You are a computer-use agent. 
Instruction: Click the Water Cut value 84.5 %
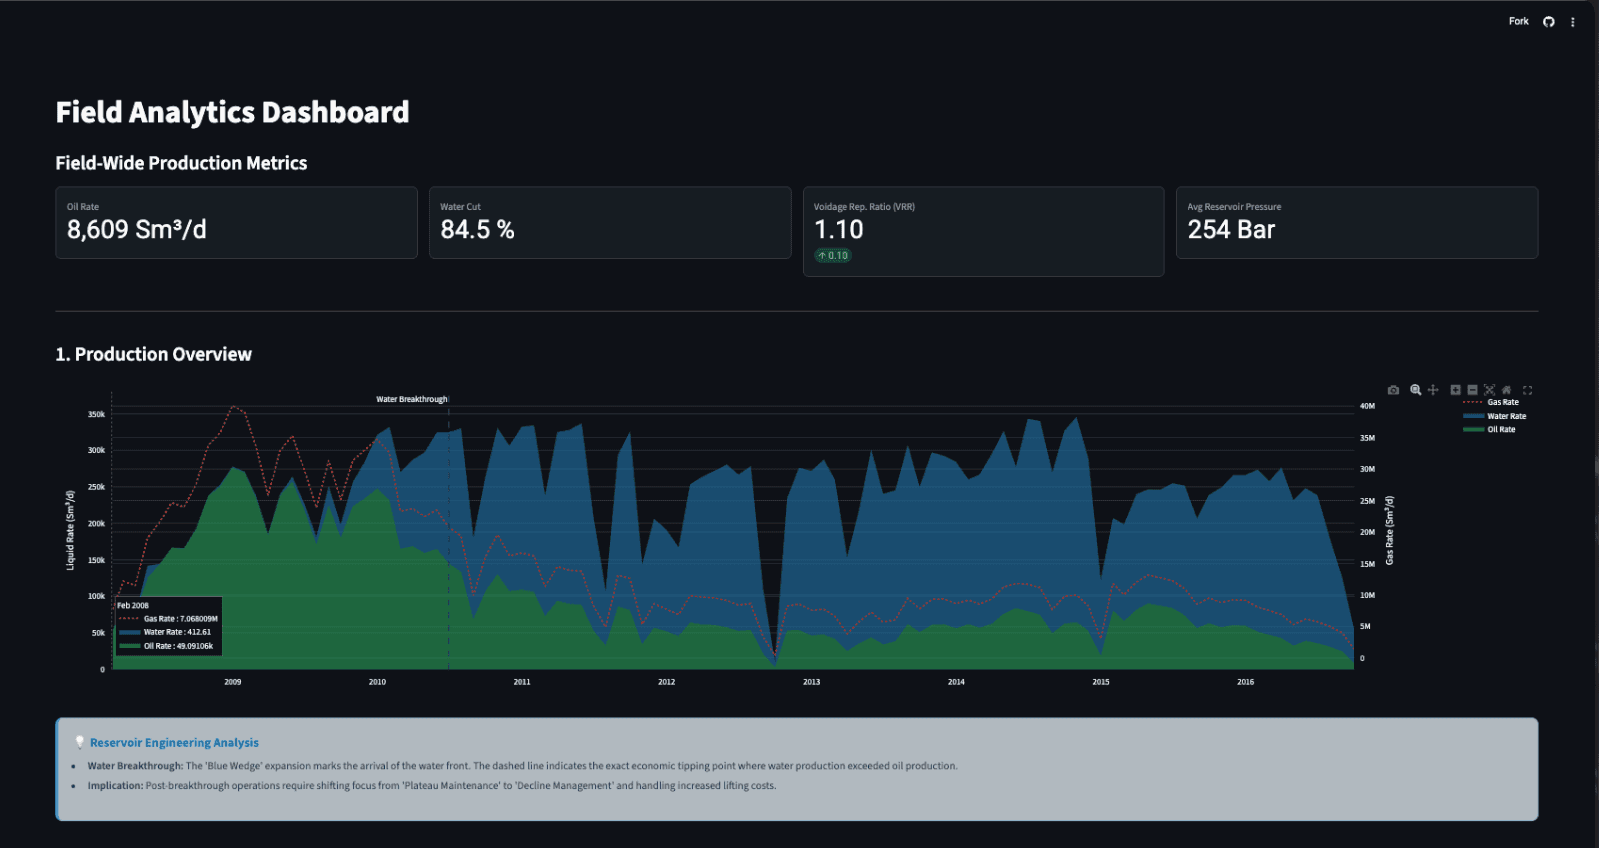point(477,230)
